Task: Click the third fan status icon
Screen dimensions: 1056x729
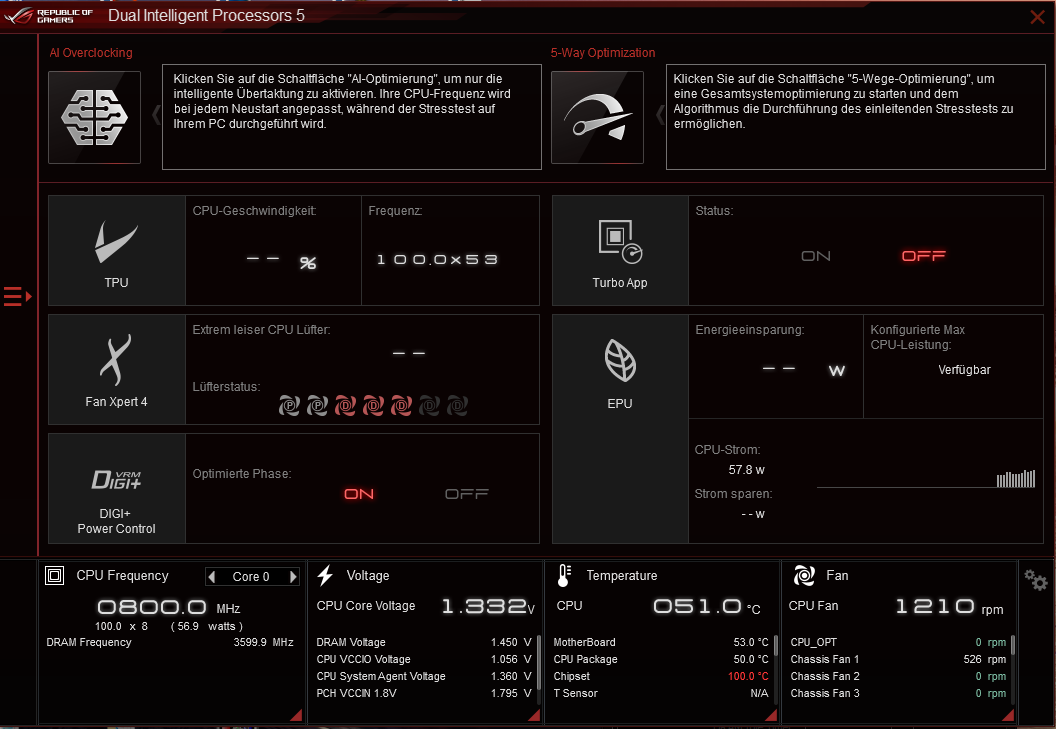Action: 345,406
